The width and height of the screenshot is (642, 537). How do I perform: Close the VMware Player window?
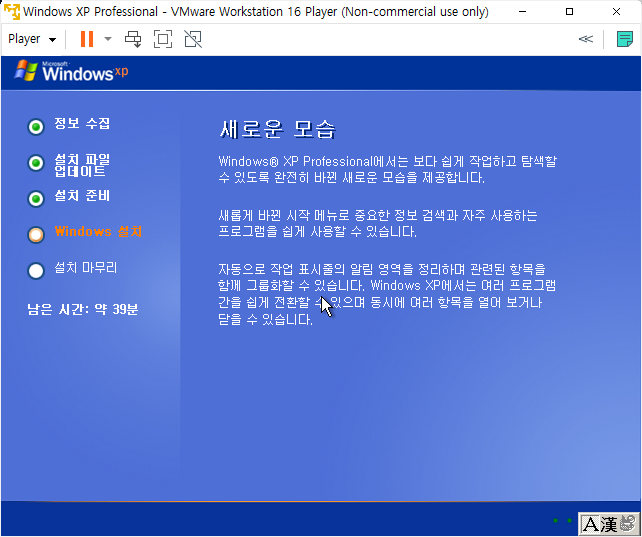pos(616,11)
